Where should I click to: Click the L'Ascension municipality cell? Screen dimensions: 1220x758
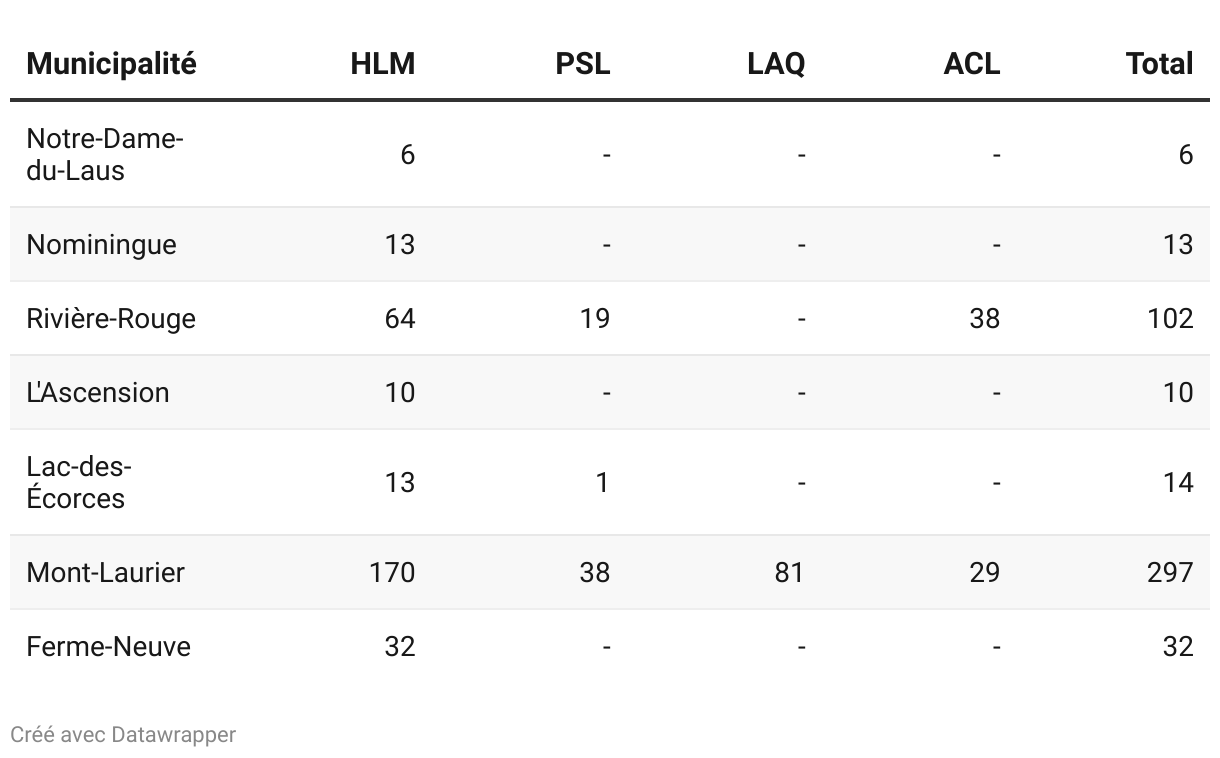coord(98,392)
